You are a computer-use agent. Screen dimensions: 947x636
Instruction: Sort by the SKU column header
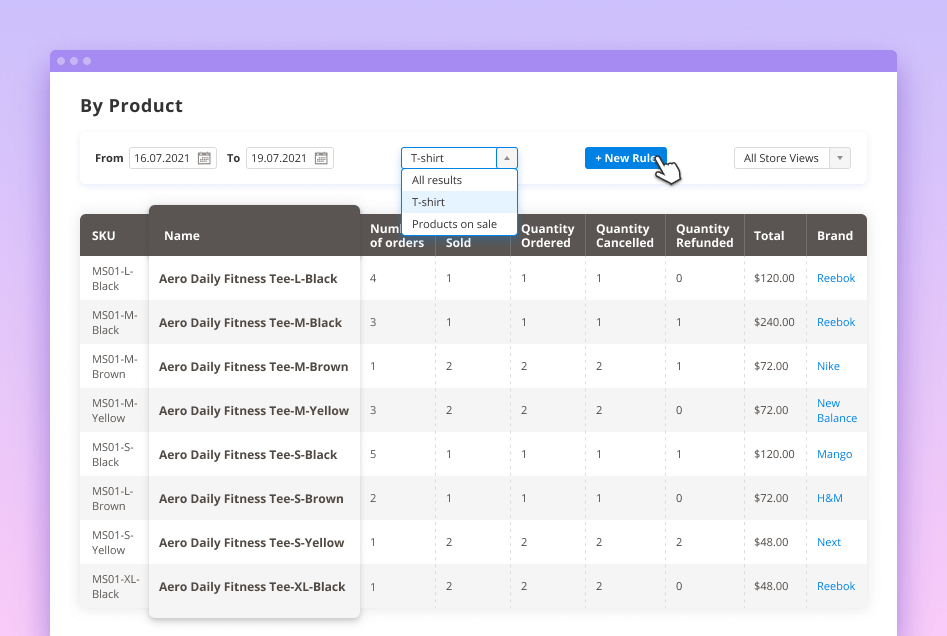click(103, 236)
